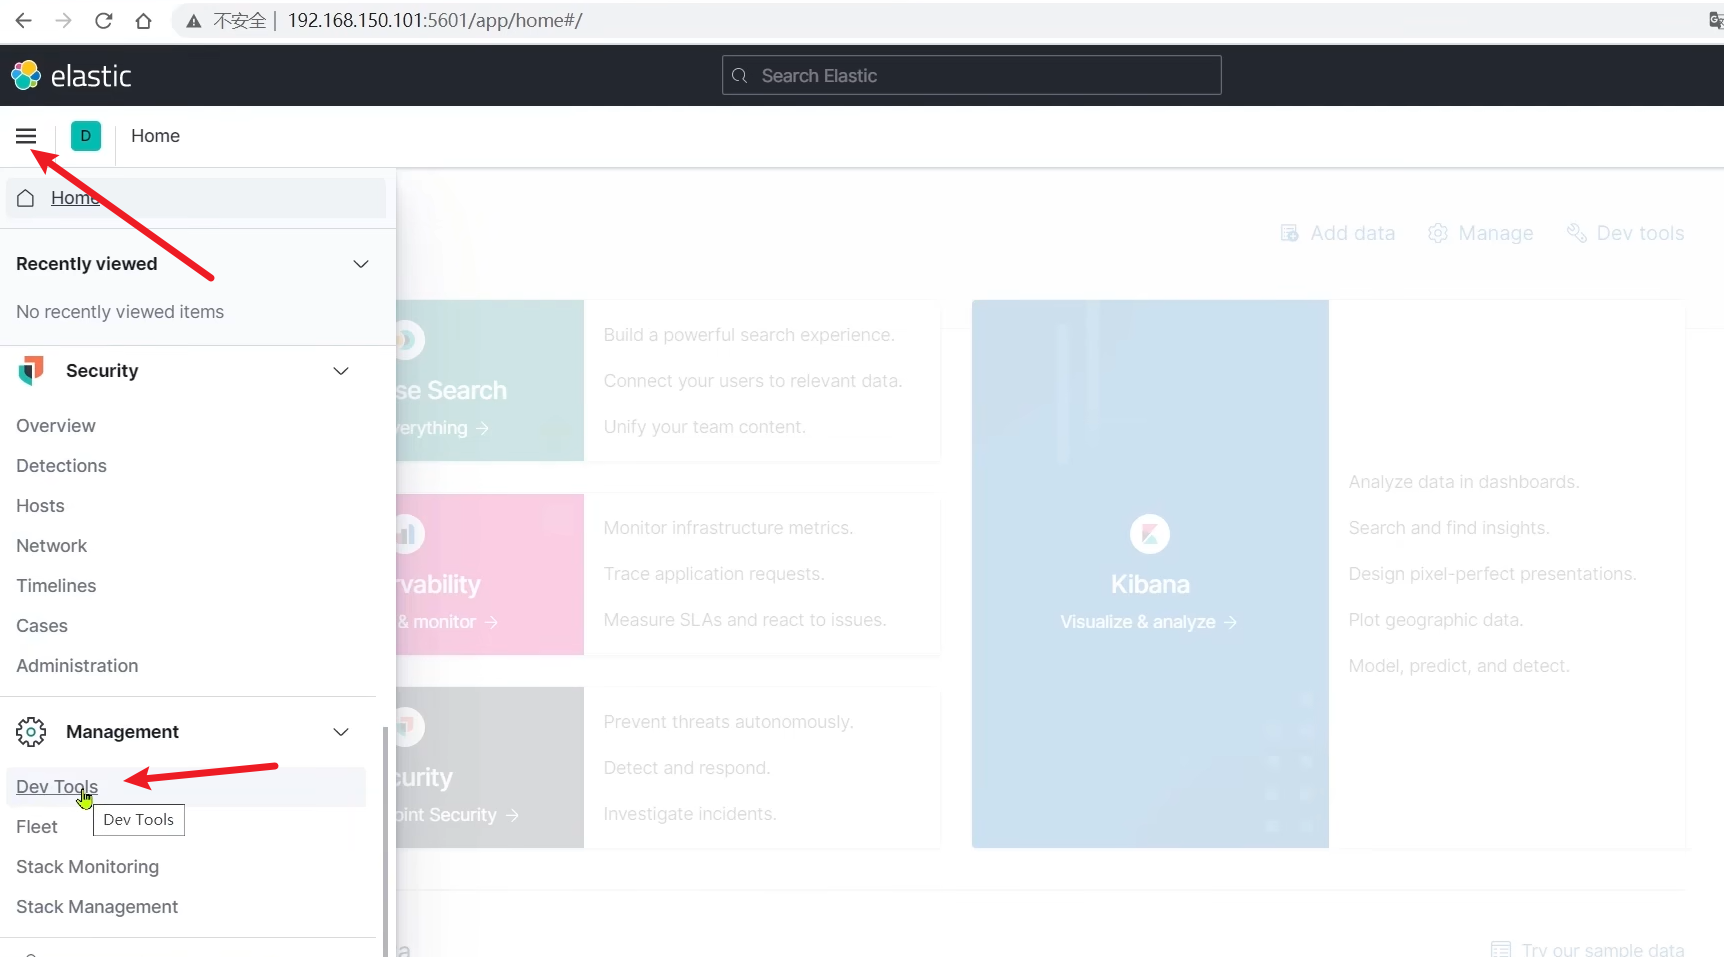
Task: Click the Recently viewed heading
Action: point(87,264)
